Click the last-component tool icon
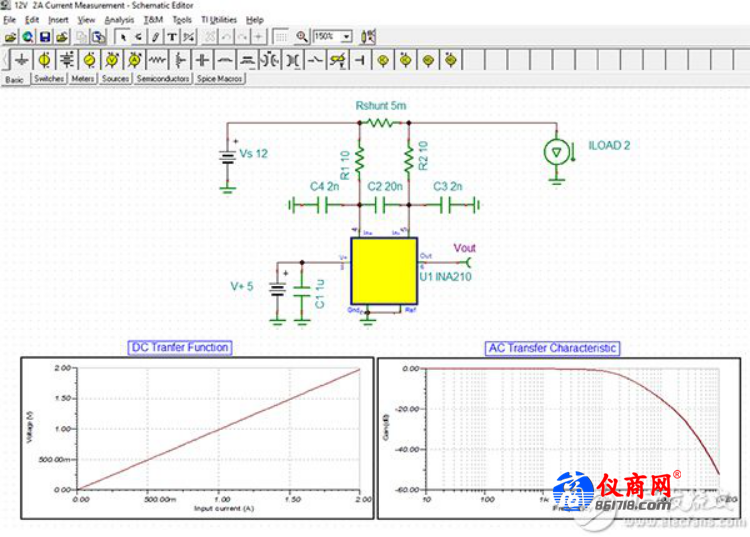The width and height of the screenshot is (750, 537). tap(139, 37)
